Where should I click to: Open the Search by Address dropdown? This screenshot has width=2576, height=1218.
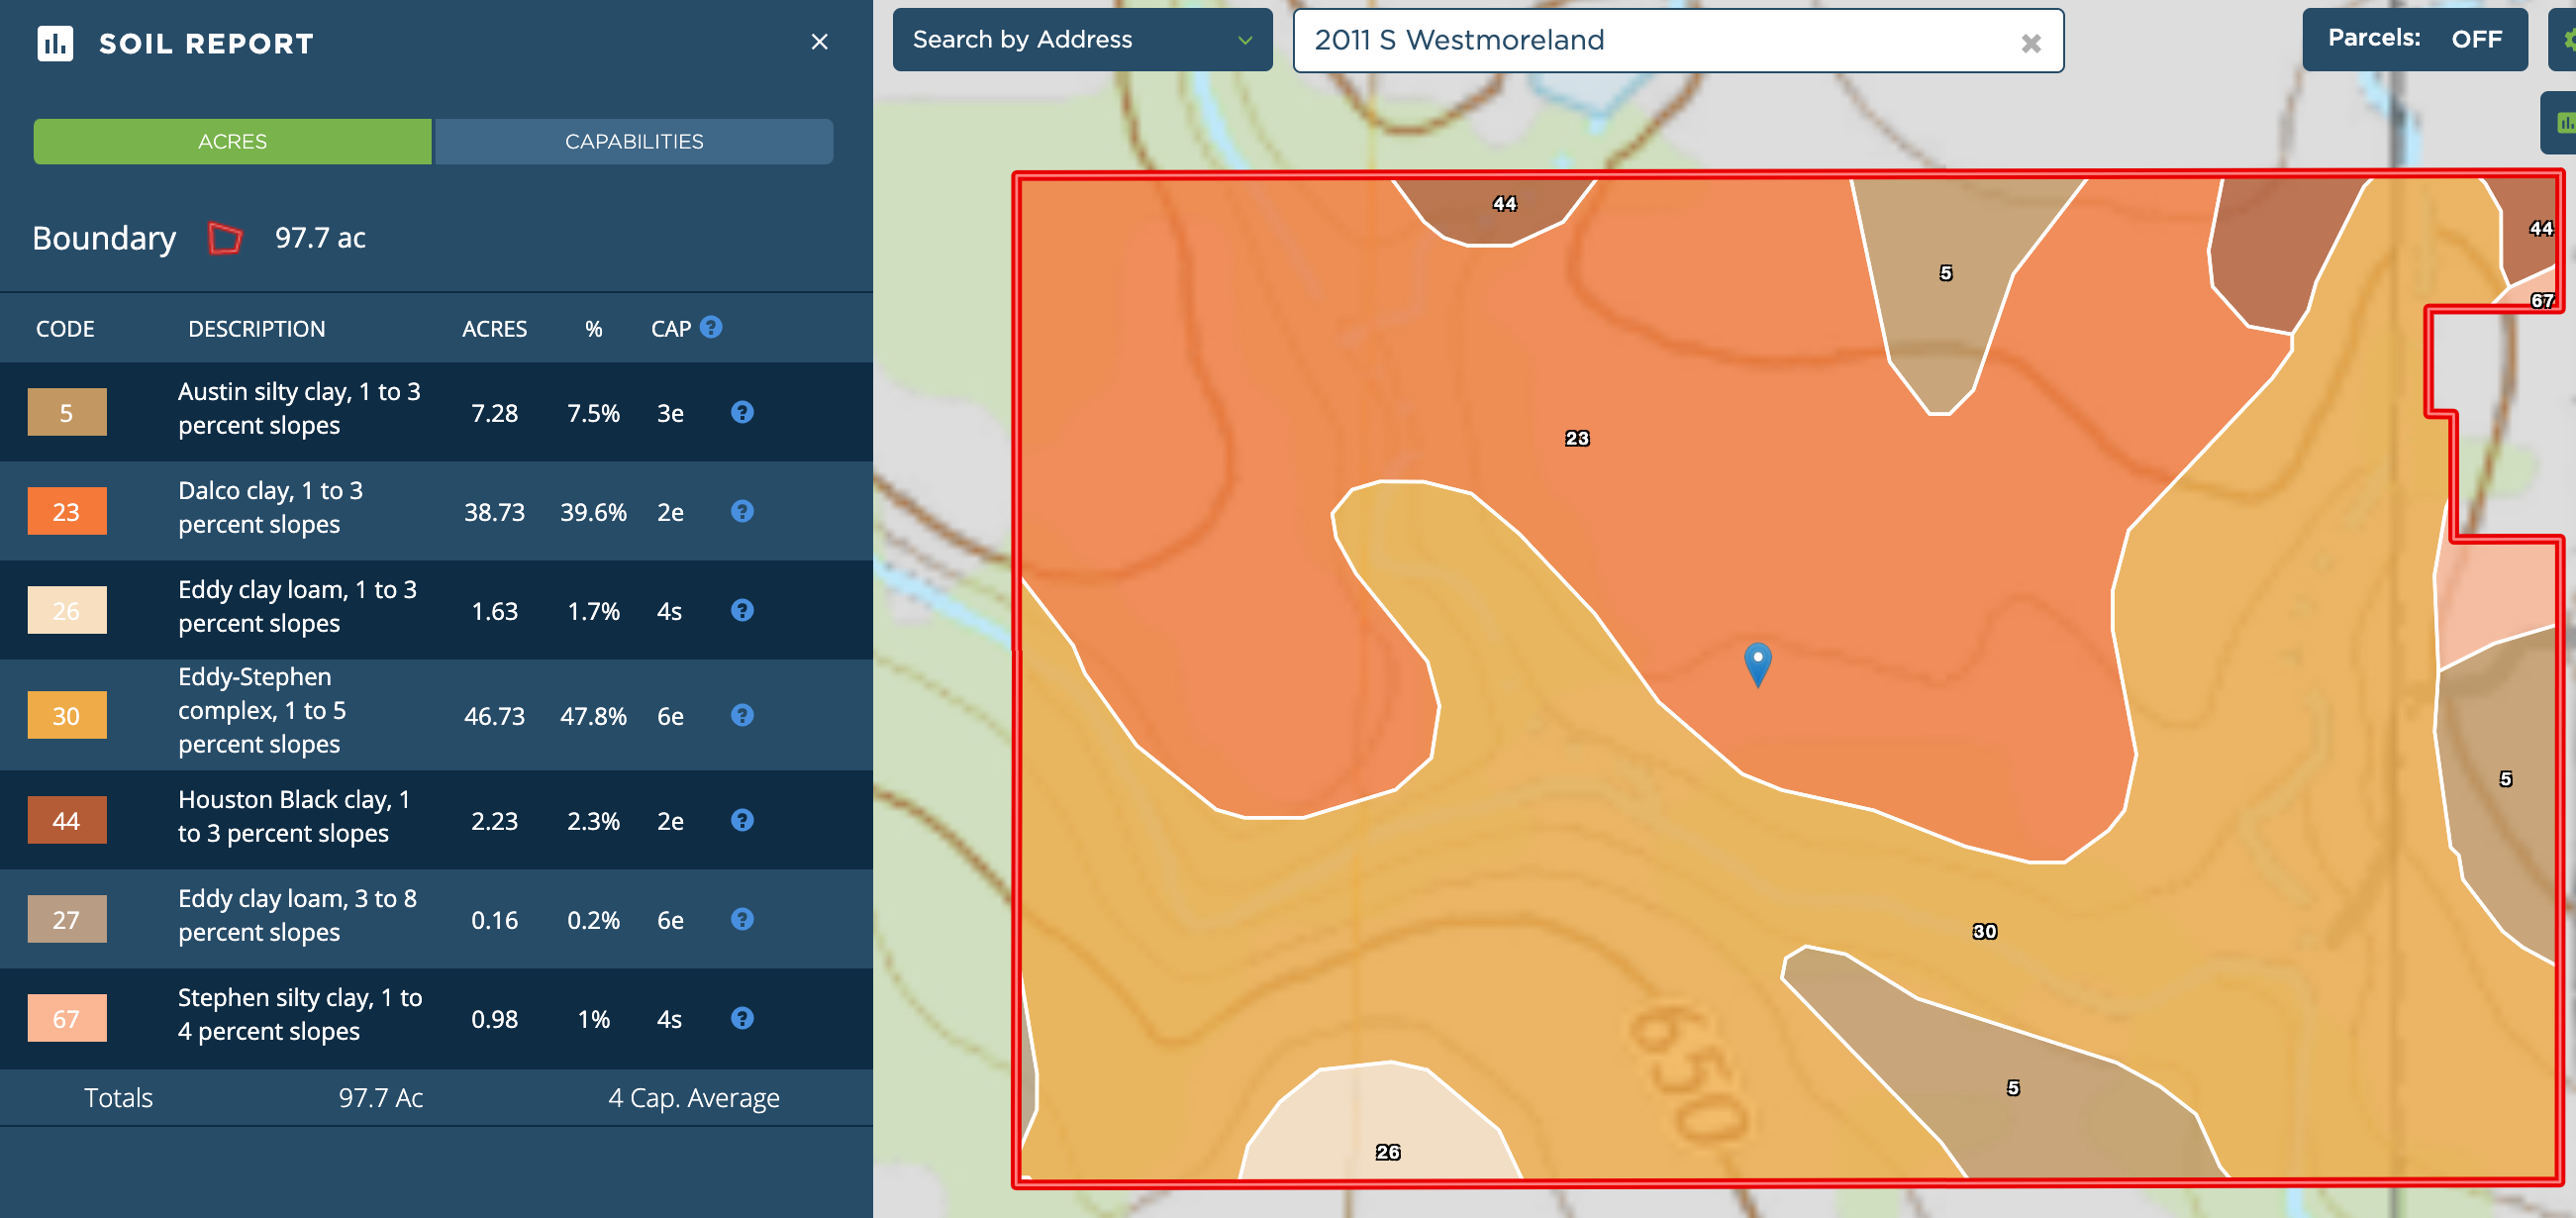point(1081,39)
